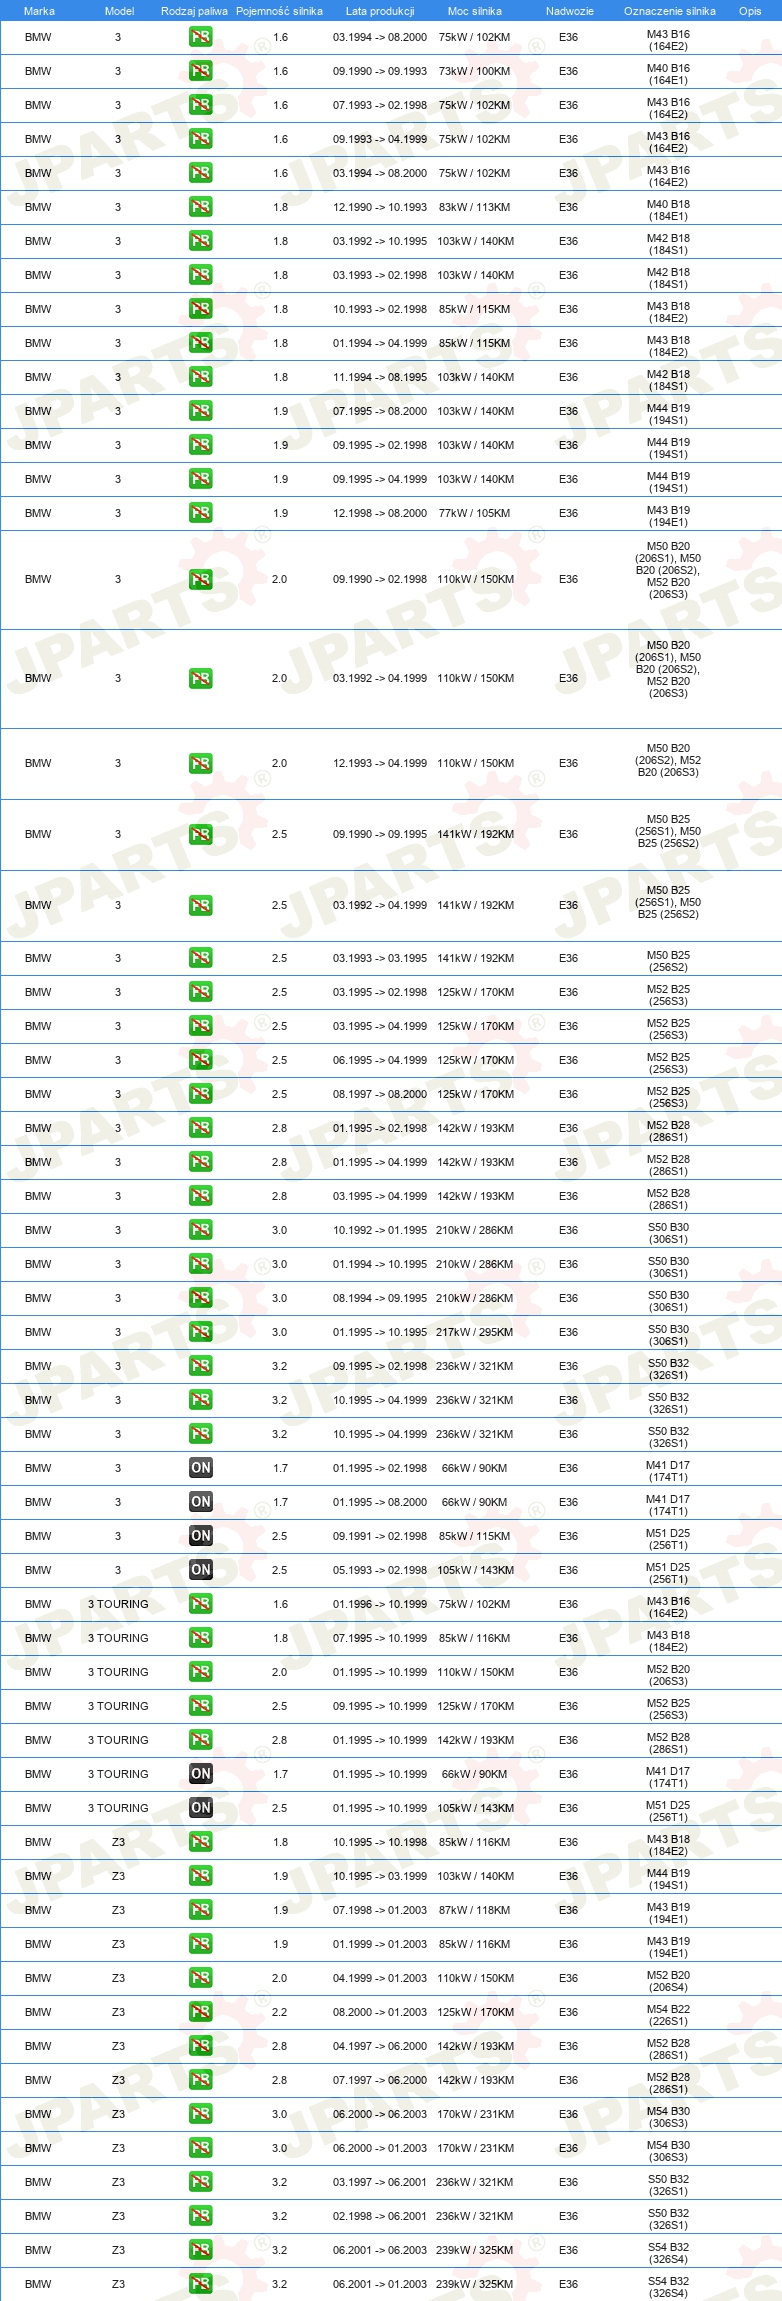This screenshot has width=782, height=2301.
Task: Click the Marka column header
Action: 39,11
